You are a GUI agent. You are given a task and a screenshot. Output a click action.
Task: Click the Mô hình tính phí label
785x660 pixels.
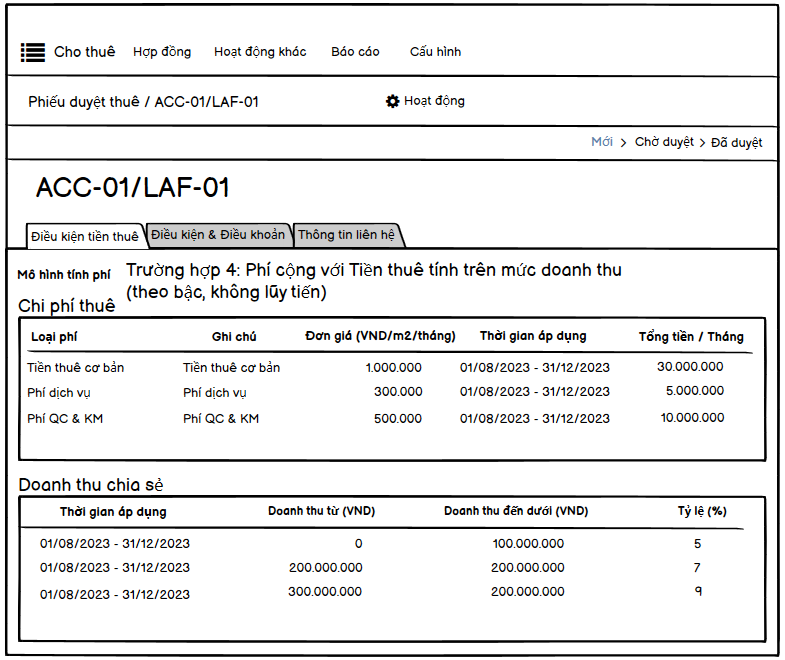(64, 275)
